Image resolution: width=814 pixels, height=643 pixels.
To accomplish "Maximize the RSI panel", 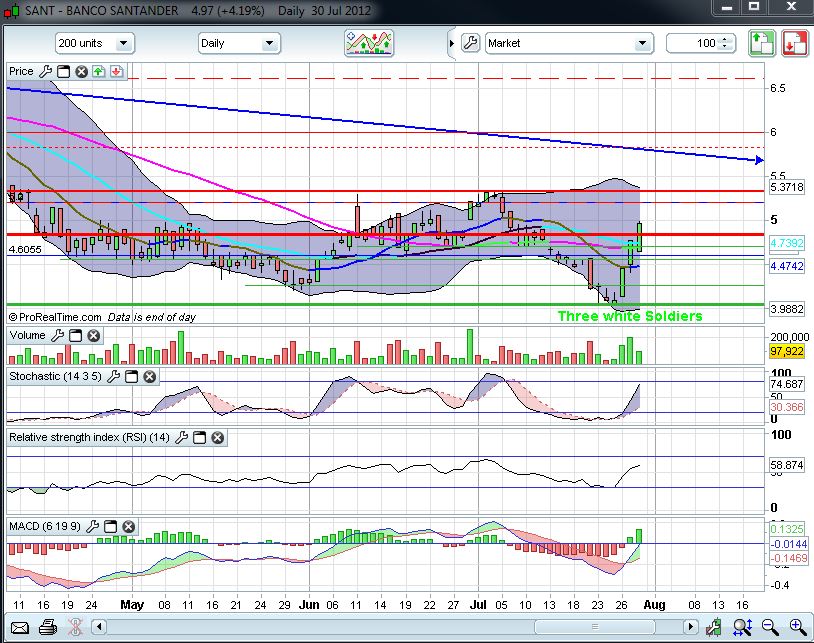I will click(199, 437).
